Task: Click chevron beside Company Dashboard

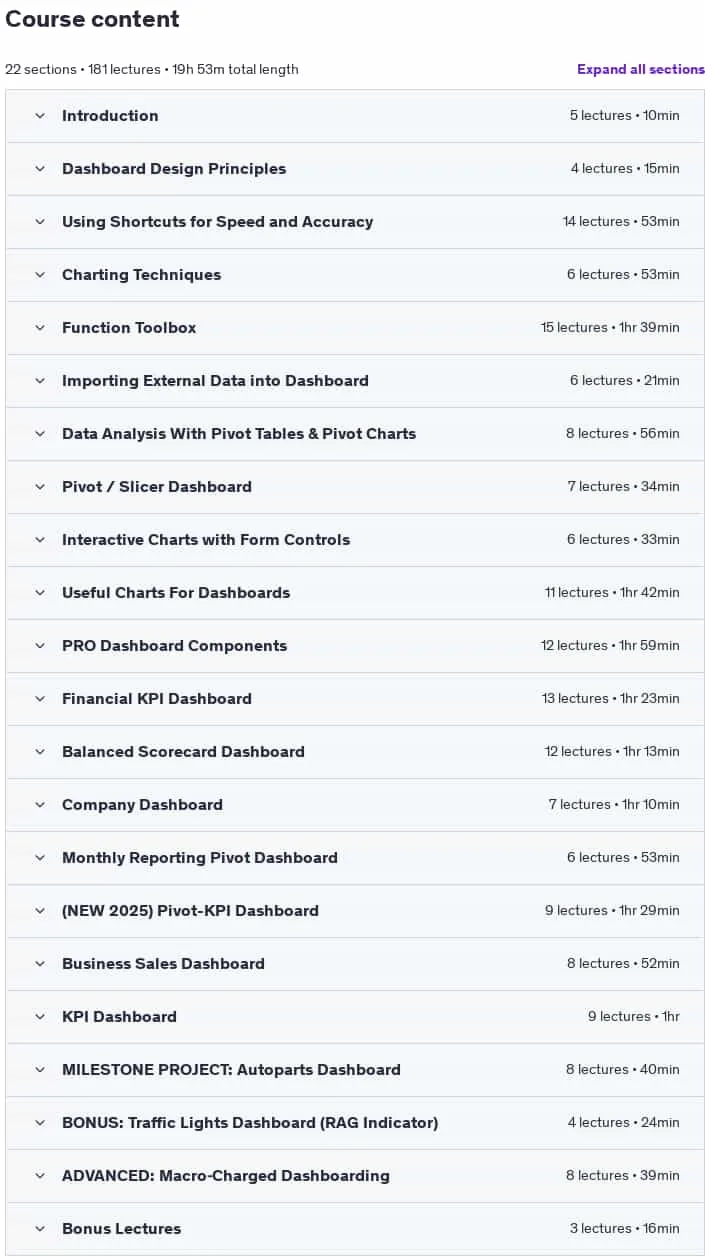Action: 40,805
